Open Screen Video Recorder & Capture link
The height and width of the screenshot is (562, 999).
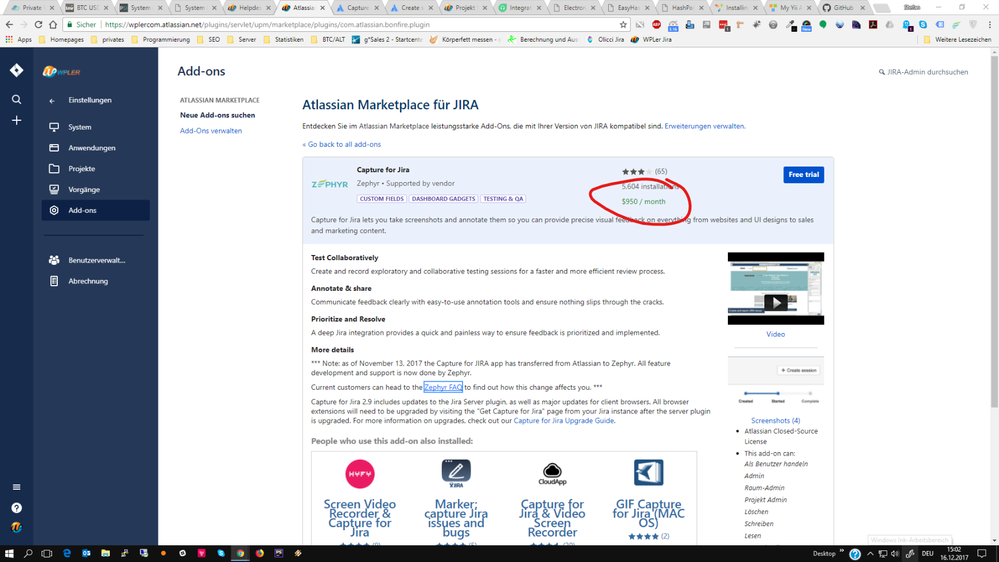(360, 518)
